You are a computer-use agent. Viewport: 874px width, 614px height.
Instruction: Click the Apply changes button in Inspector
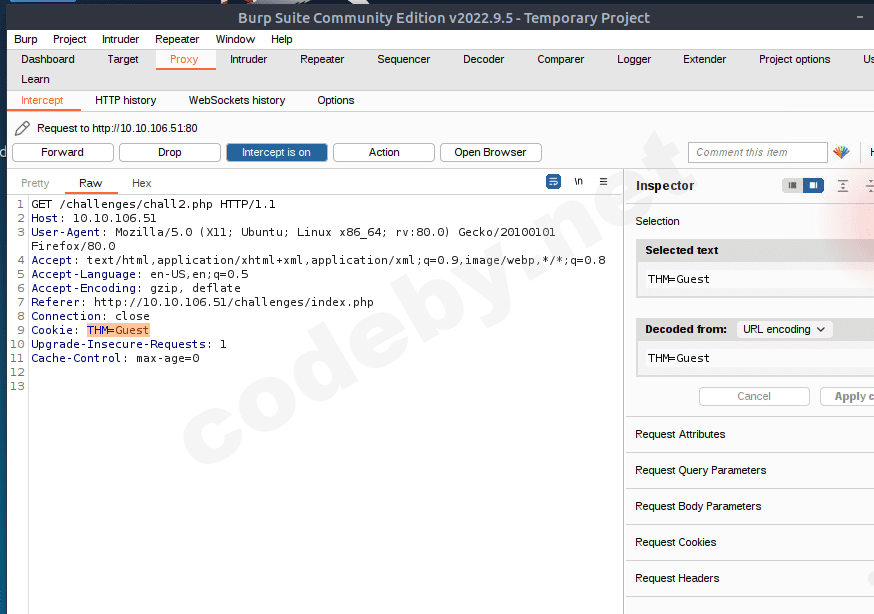[847, 396]
